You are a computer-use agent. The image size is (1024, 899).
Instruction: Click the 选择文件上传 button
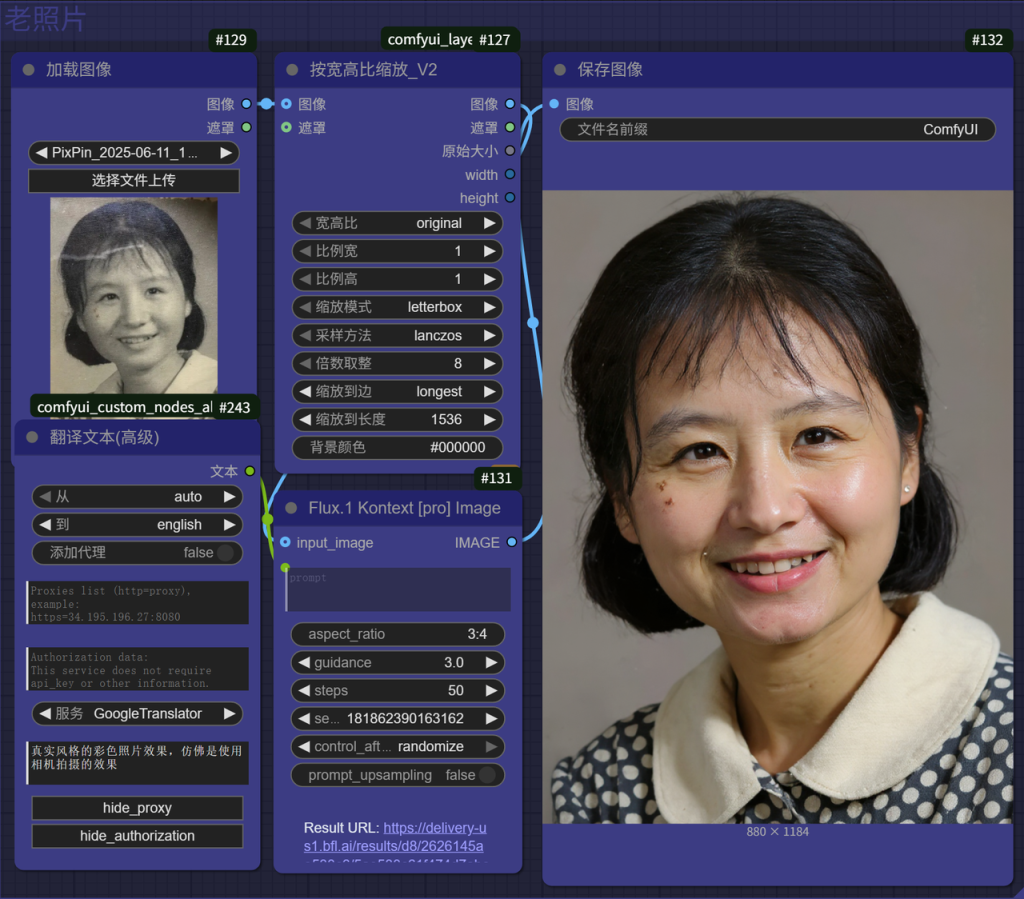[x=133, y=180]
